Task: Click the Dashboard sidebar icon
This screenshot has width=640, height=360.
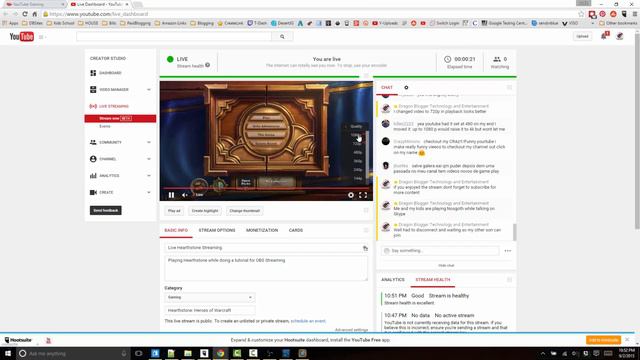Action: 93,73
